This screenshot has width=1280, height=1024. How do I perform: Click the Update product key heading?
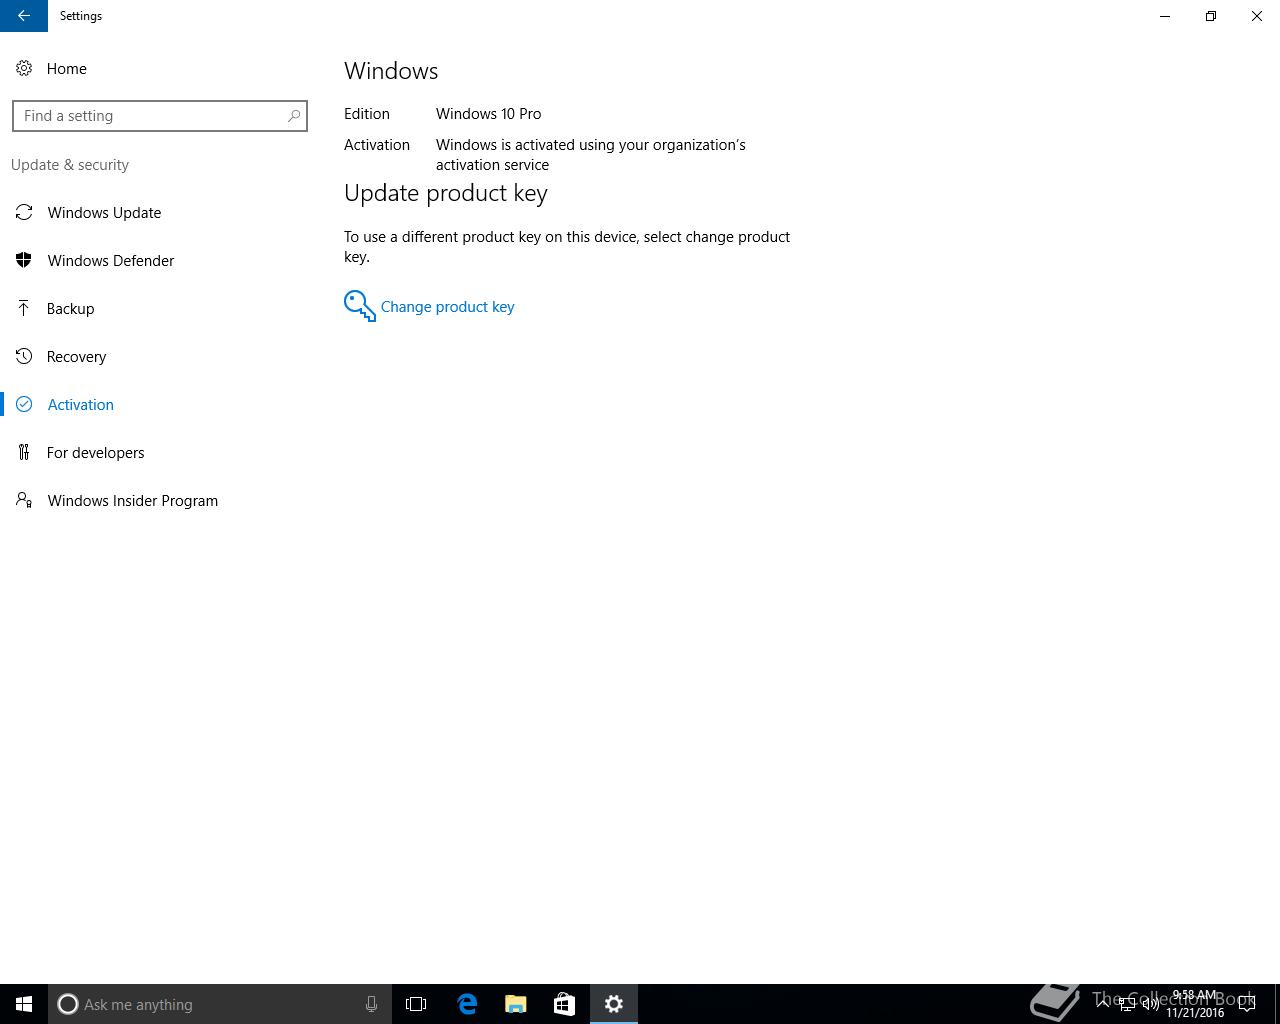(446, 193)
